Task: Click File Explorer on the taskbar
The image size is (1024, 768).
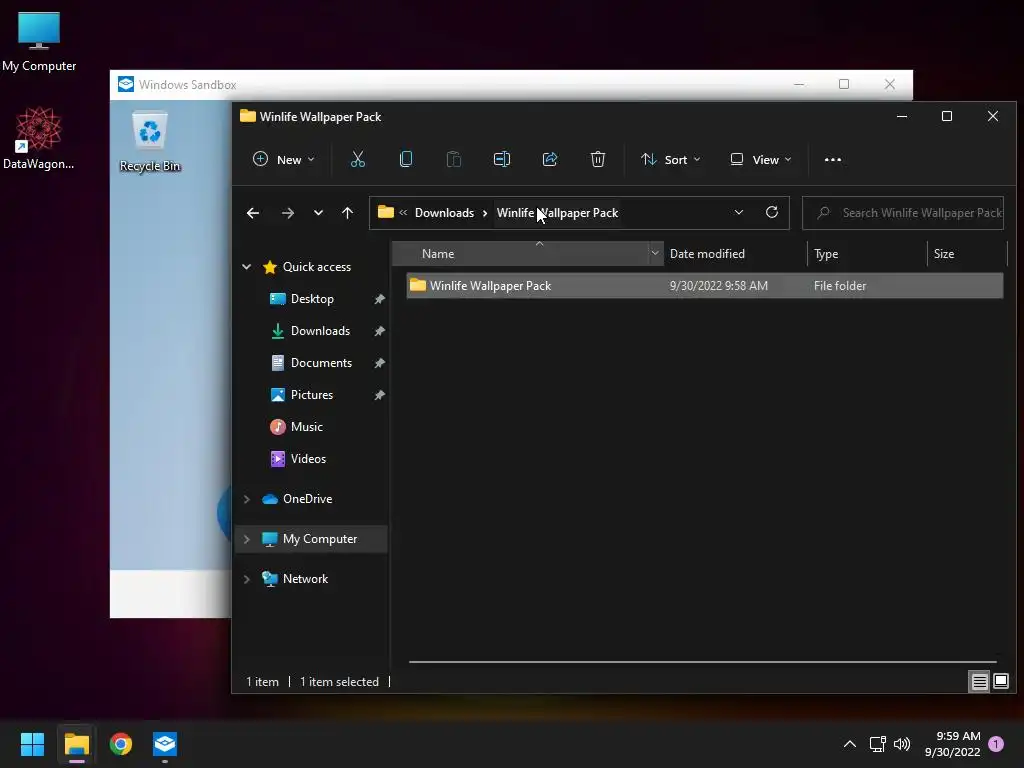Action: 76,744
